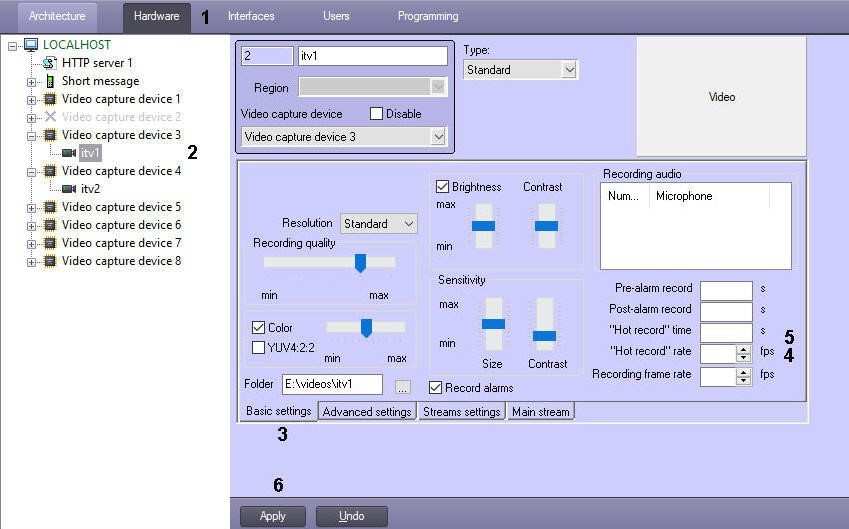Image resolution: width=849 pixels, height=529 pixels.
Task: Click the itv1 camera icon
Action: pyautogui.click(x=69, y=153)
